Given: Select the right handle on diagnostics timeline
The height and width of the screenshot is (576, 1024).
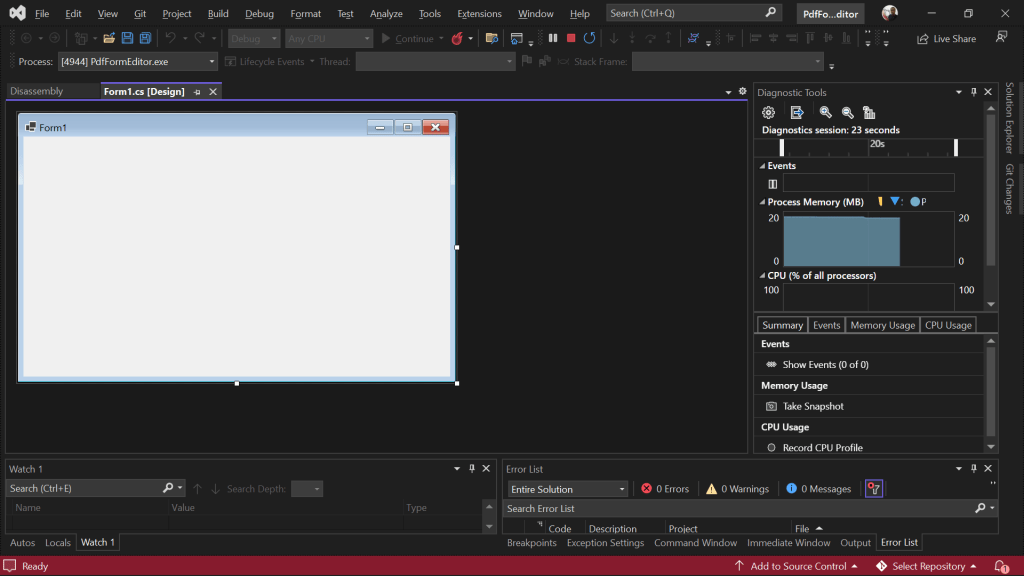Looking at the screenshot, I should click(955, 148).
